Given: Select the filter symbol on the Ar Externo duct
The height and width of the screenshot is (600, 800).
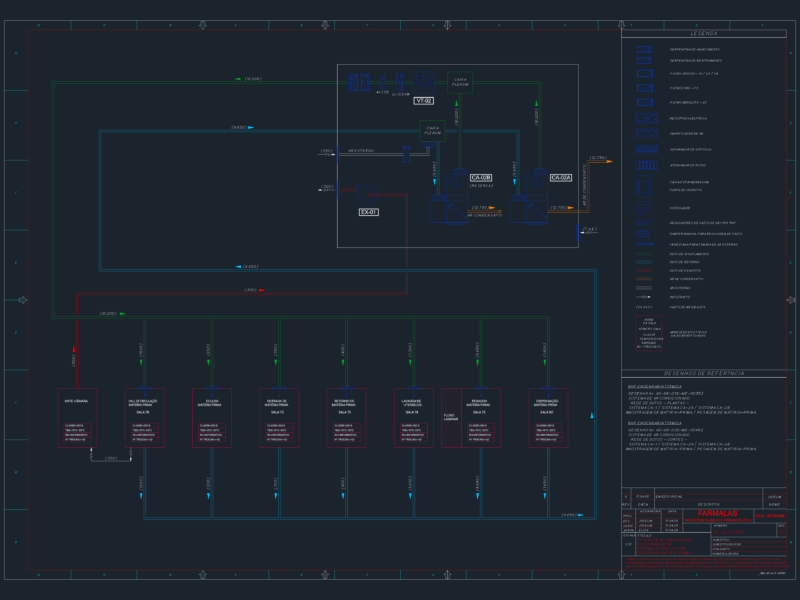Looking at the screenshot, I should point(406,154).
